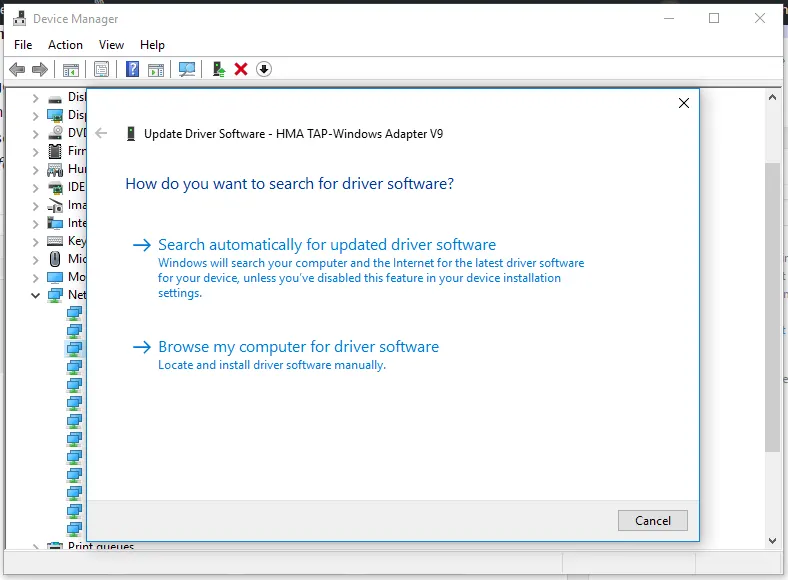Image resolution: width=788 pixels, height=580 pixels.
Task: Click the Back arrow in Device Manager toolbar
Action: pyautogui.click(x=17, y=69)
